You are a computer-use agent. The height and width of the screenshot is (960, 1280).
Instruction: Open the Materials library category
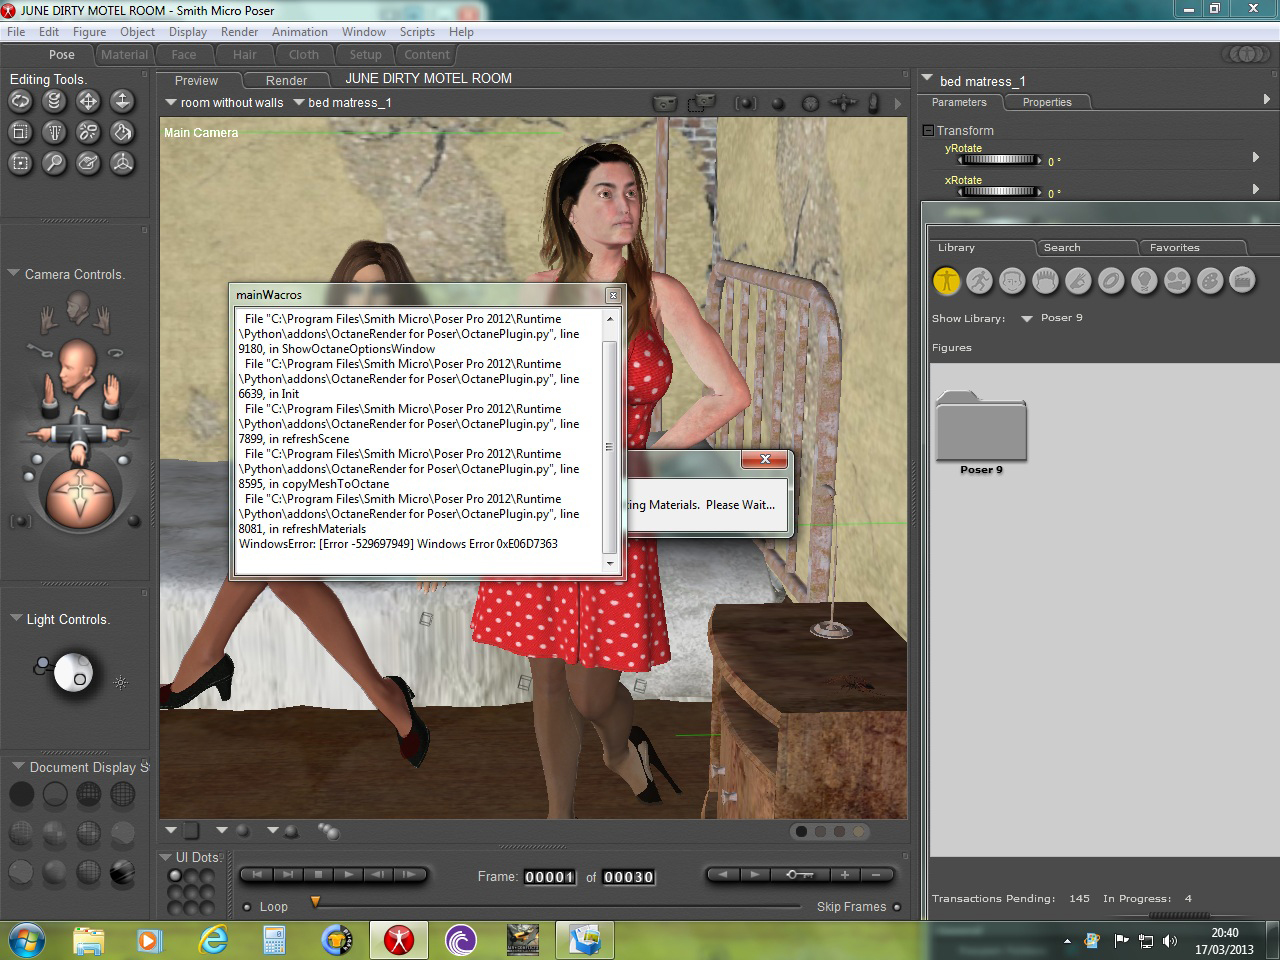[1210, 281]
